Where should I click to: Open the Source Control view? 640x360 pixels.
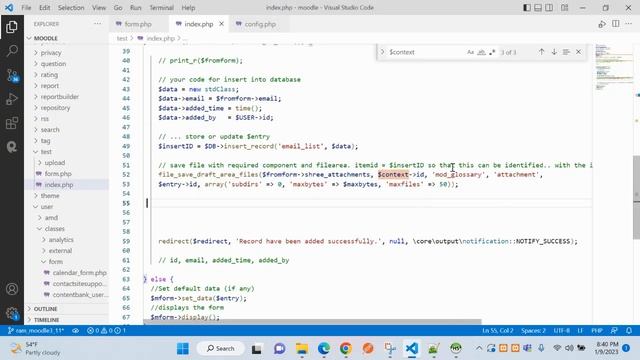click(x=12, y=75)
